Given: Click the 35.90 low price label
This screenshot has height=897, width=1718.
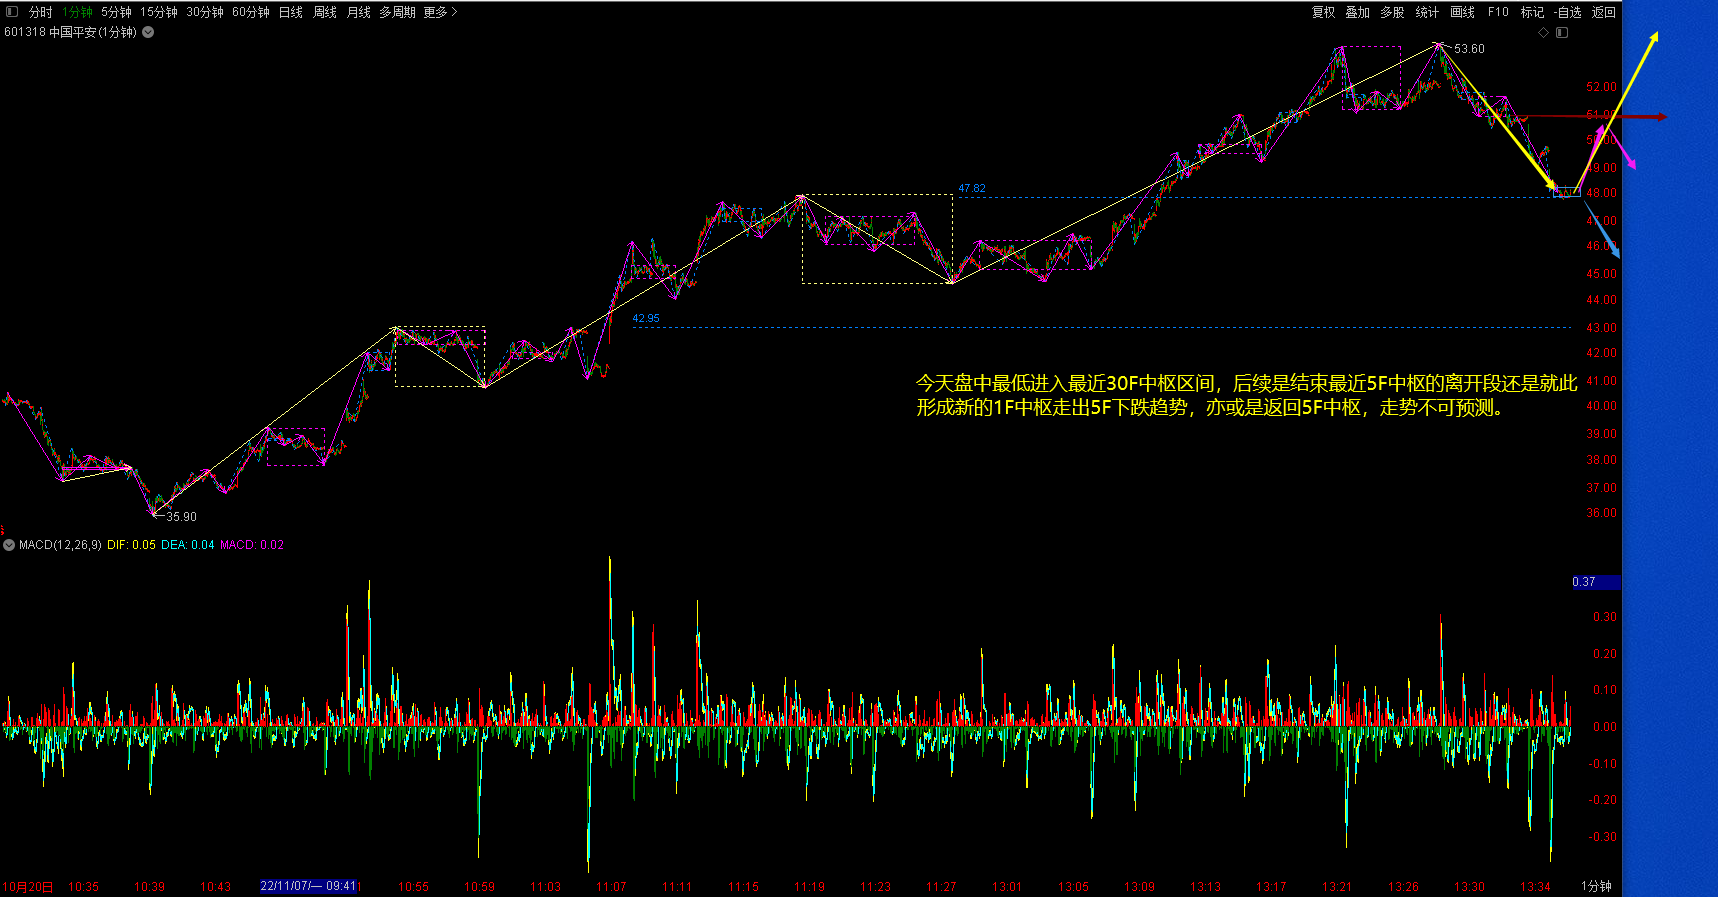Looking at the screenshot, I should [x=181, y=517].
